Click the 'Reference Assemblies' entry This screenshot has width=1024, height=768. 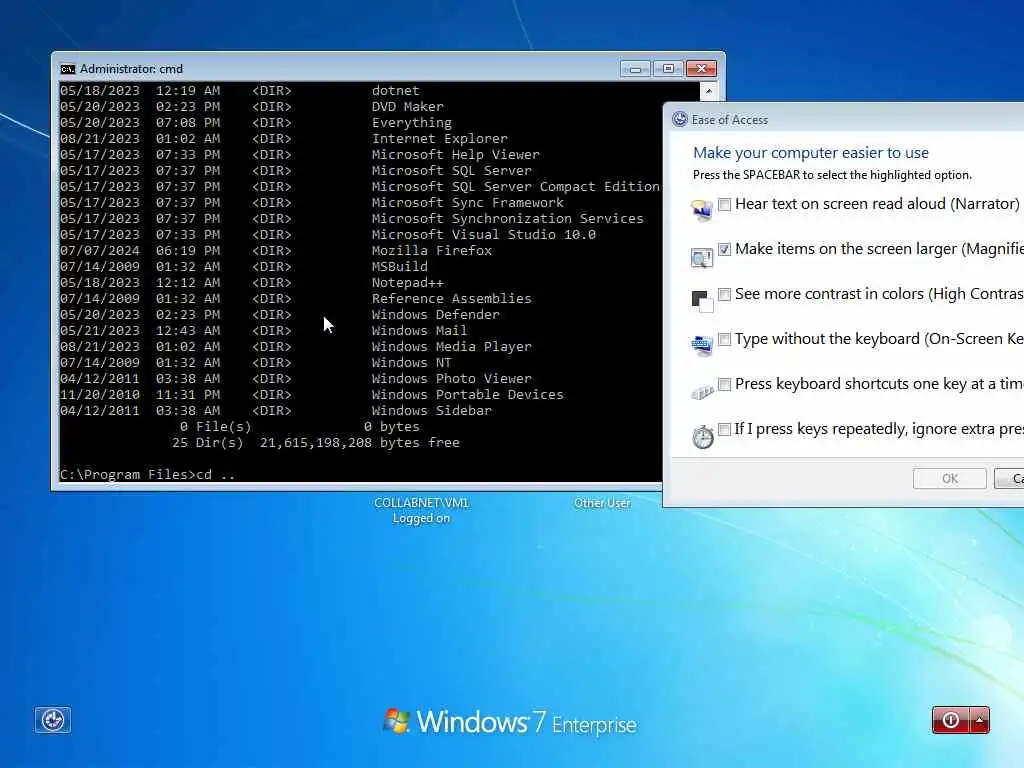451,298
